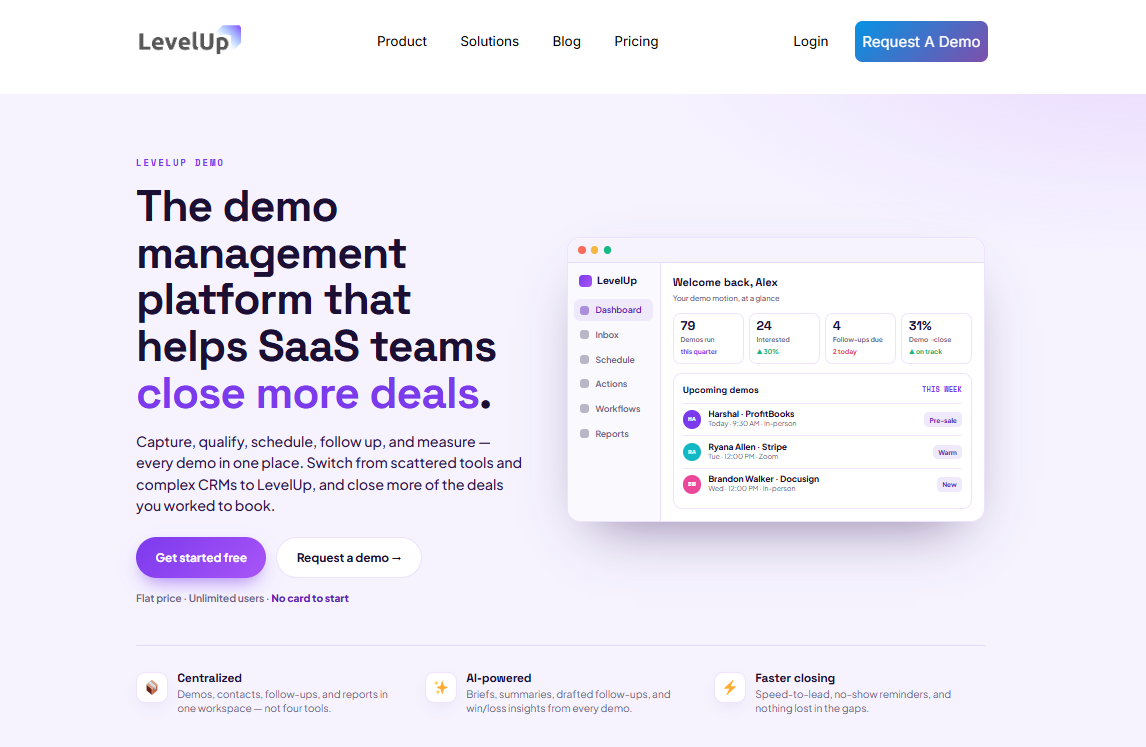Click the Welcome back, Alex heading
Screen dimensions: 1146x747
pyautogui.click(x=725, y=282)
